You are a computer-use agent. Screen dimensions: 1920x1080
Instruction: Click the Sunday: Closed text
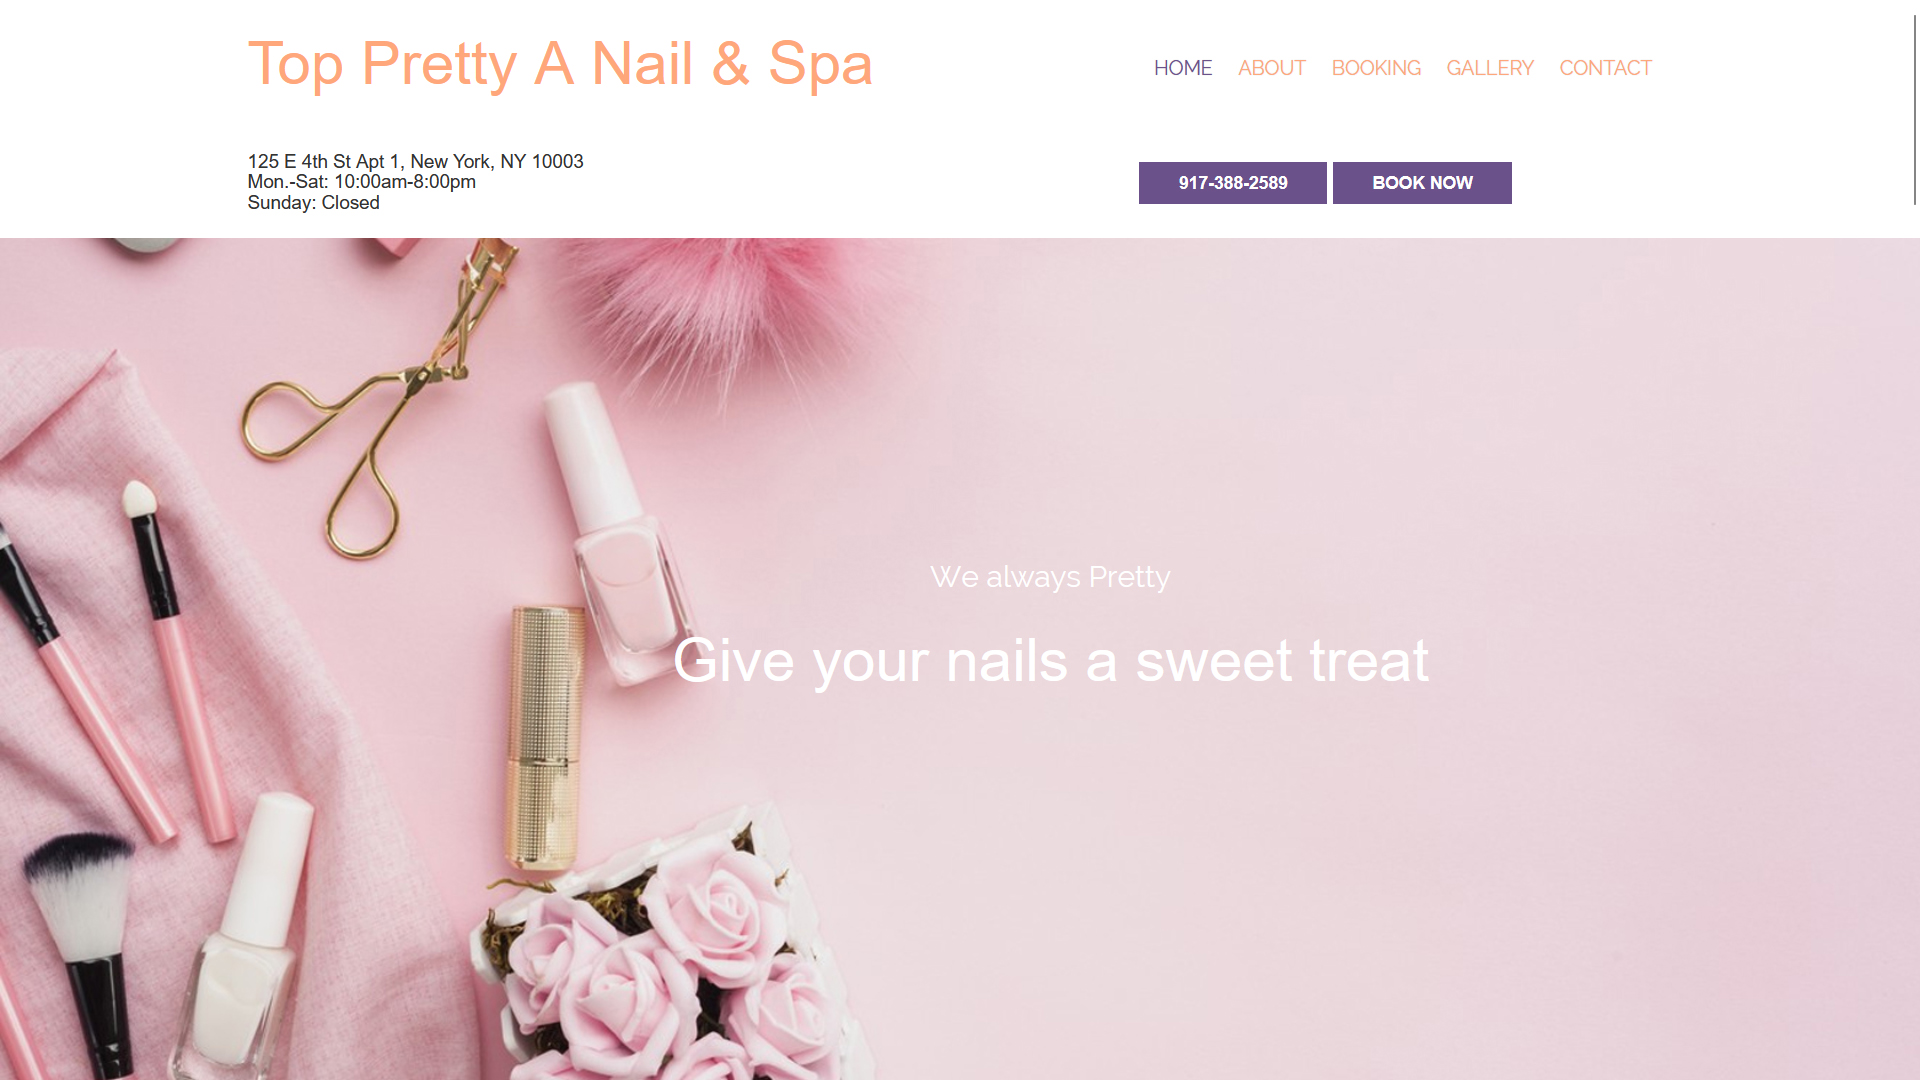tap(314, 203)
